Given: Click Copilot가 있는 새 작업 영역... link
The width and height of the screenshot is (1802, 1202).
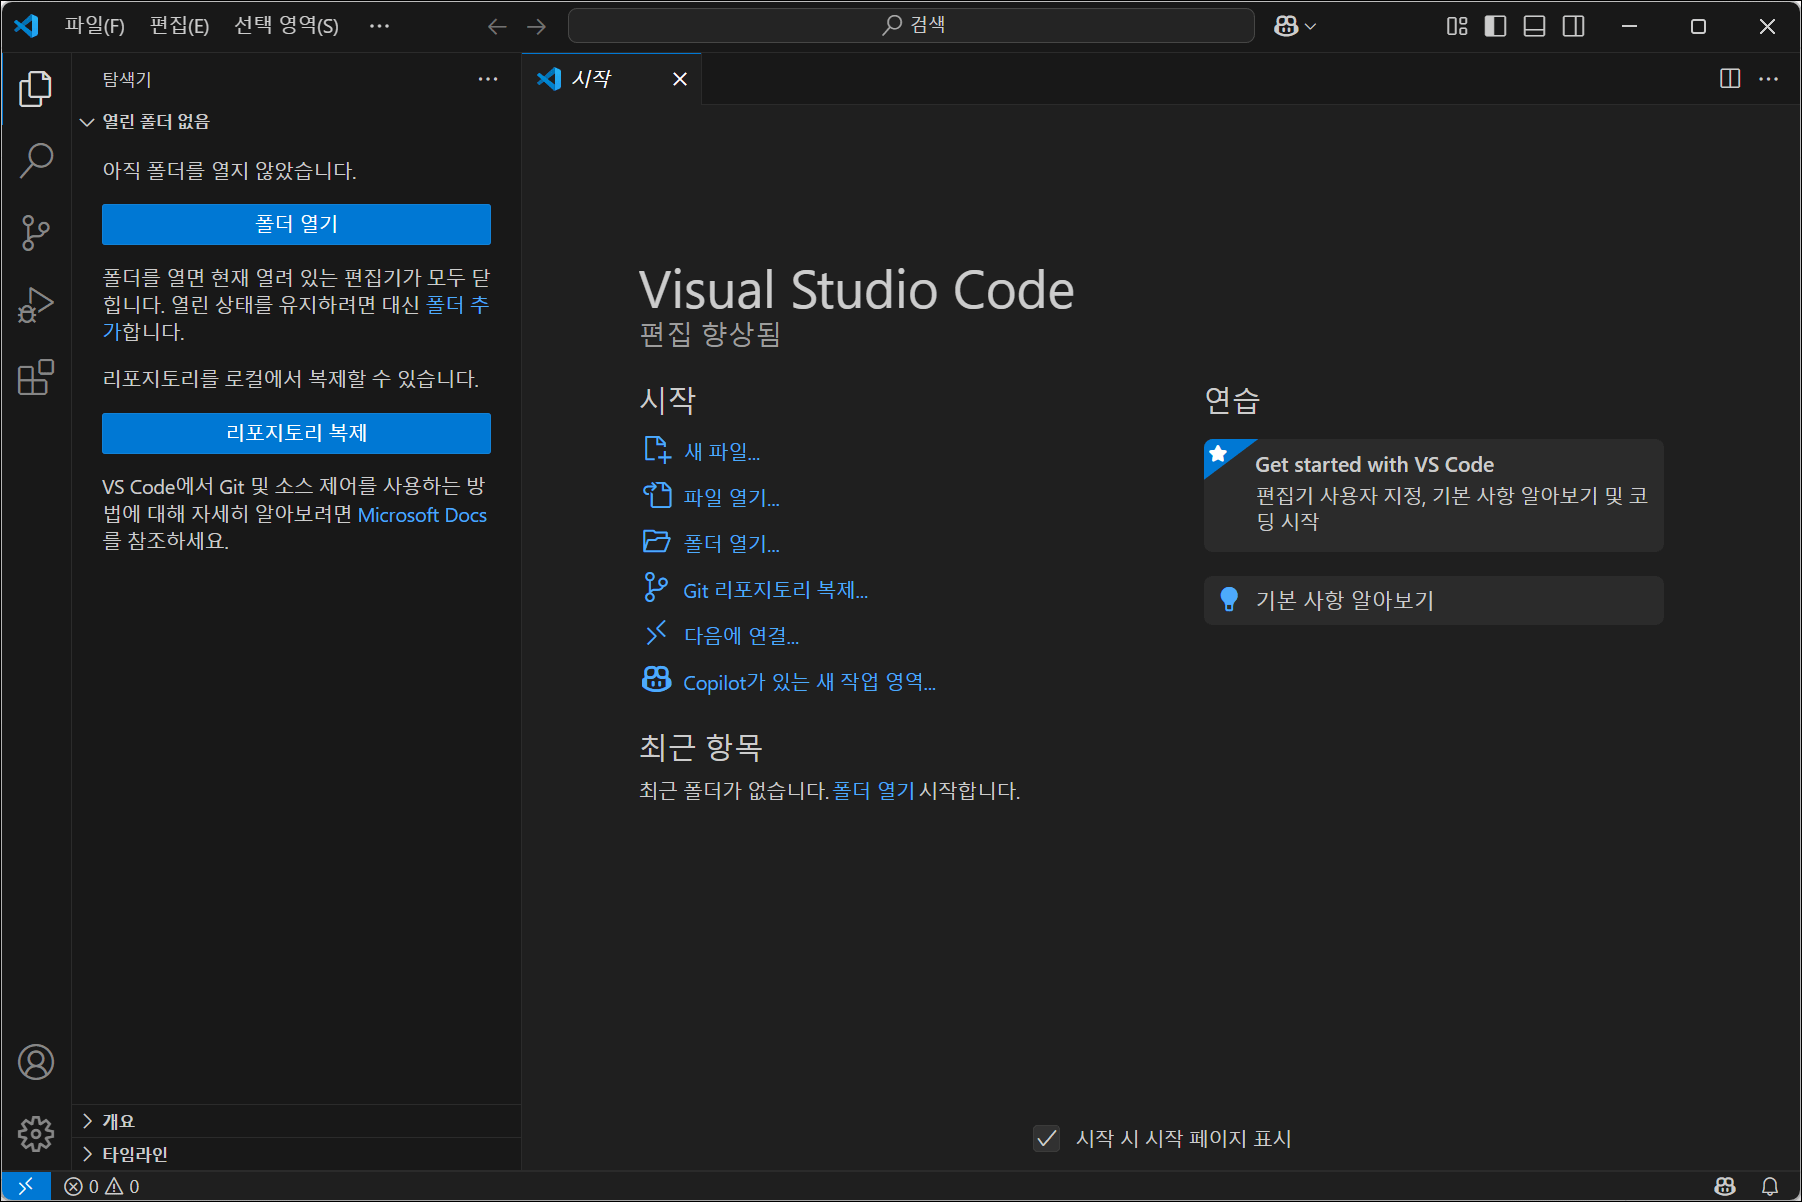Looking at the screenshot, I should pyautogui.click(x=789, y=682).
